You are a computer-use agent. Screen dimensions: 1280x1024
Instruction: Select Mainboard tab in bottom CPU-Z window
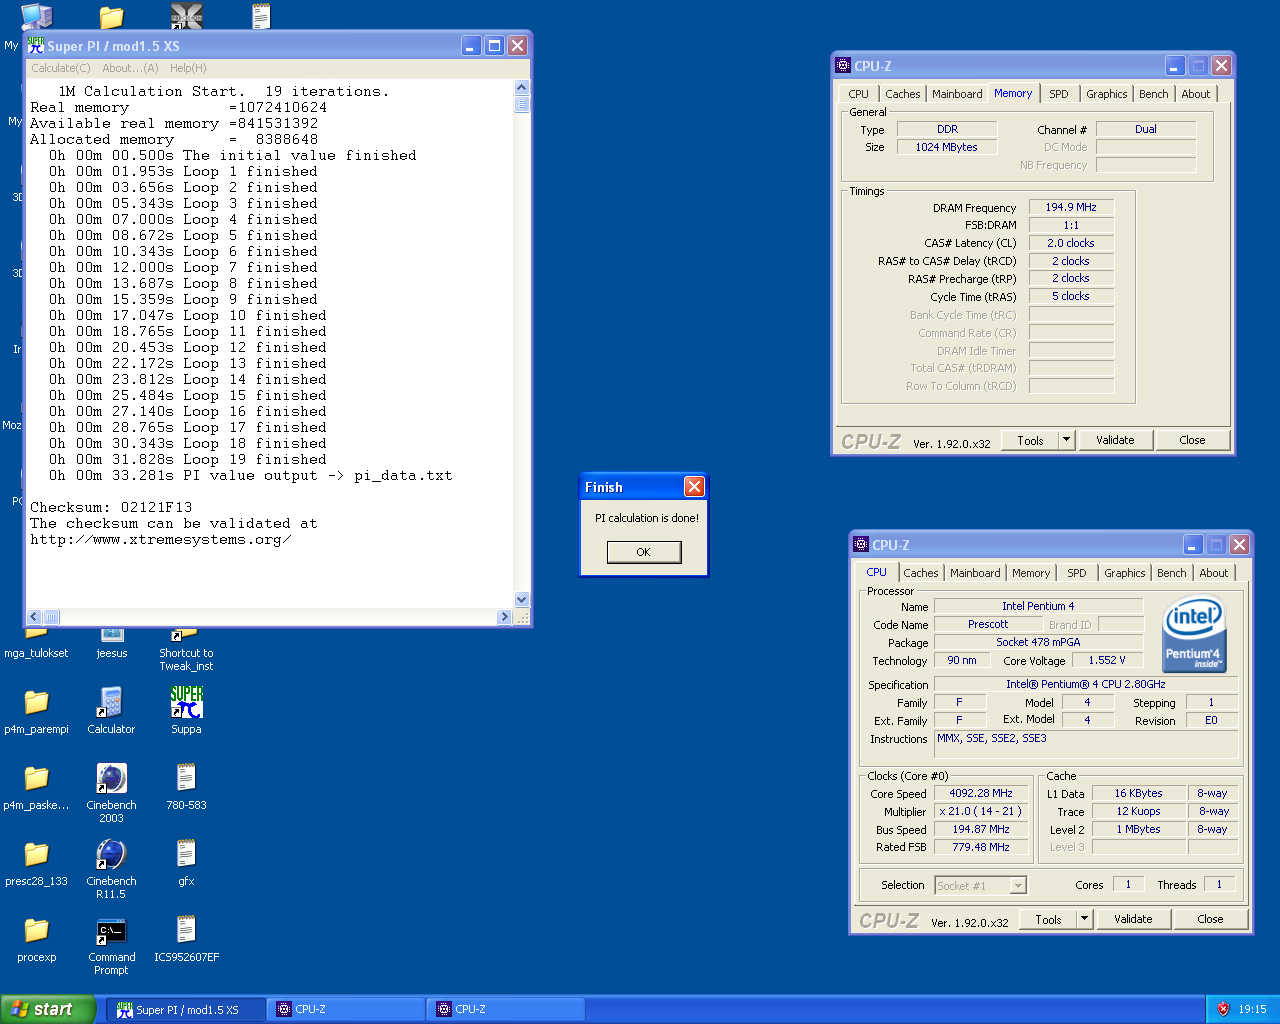[x=975, y=573]
